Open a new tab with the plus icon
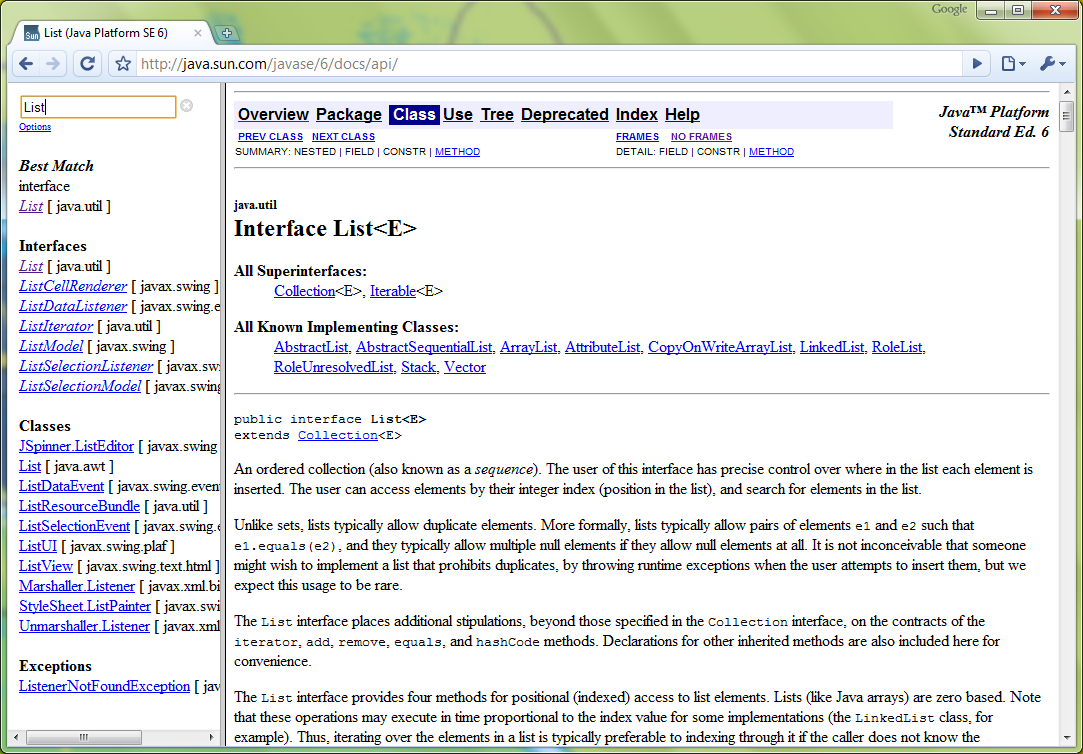1083x754 pixels. [226, 32]
